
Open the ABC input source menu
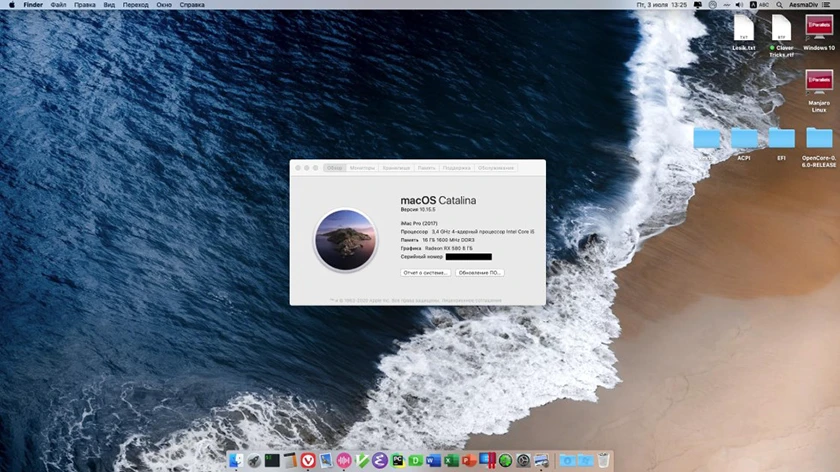click(759, 5)
